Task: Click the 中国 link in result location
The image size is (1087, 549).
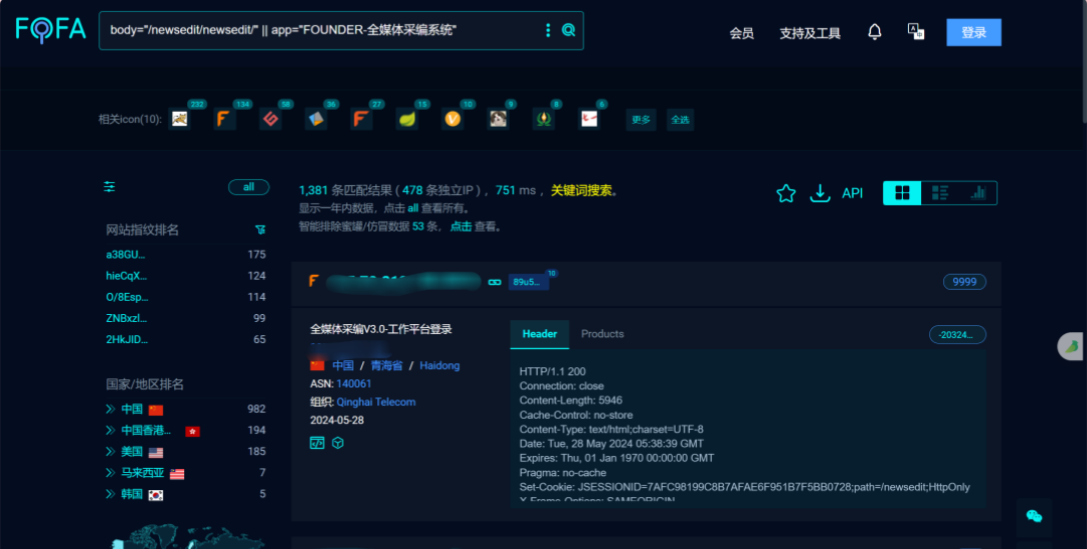Action: coord(342,365)
